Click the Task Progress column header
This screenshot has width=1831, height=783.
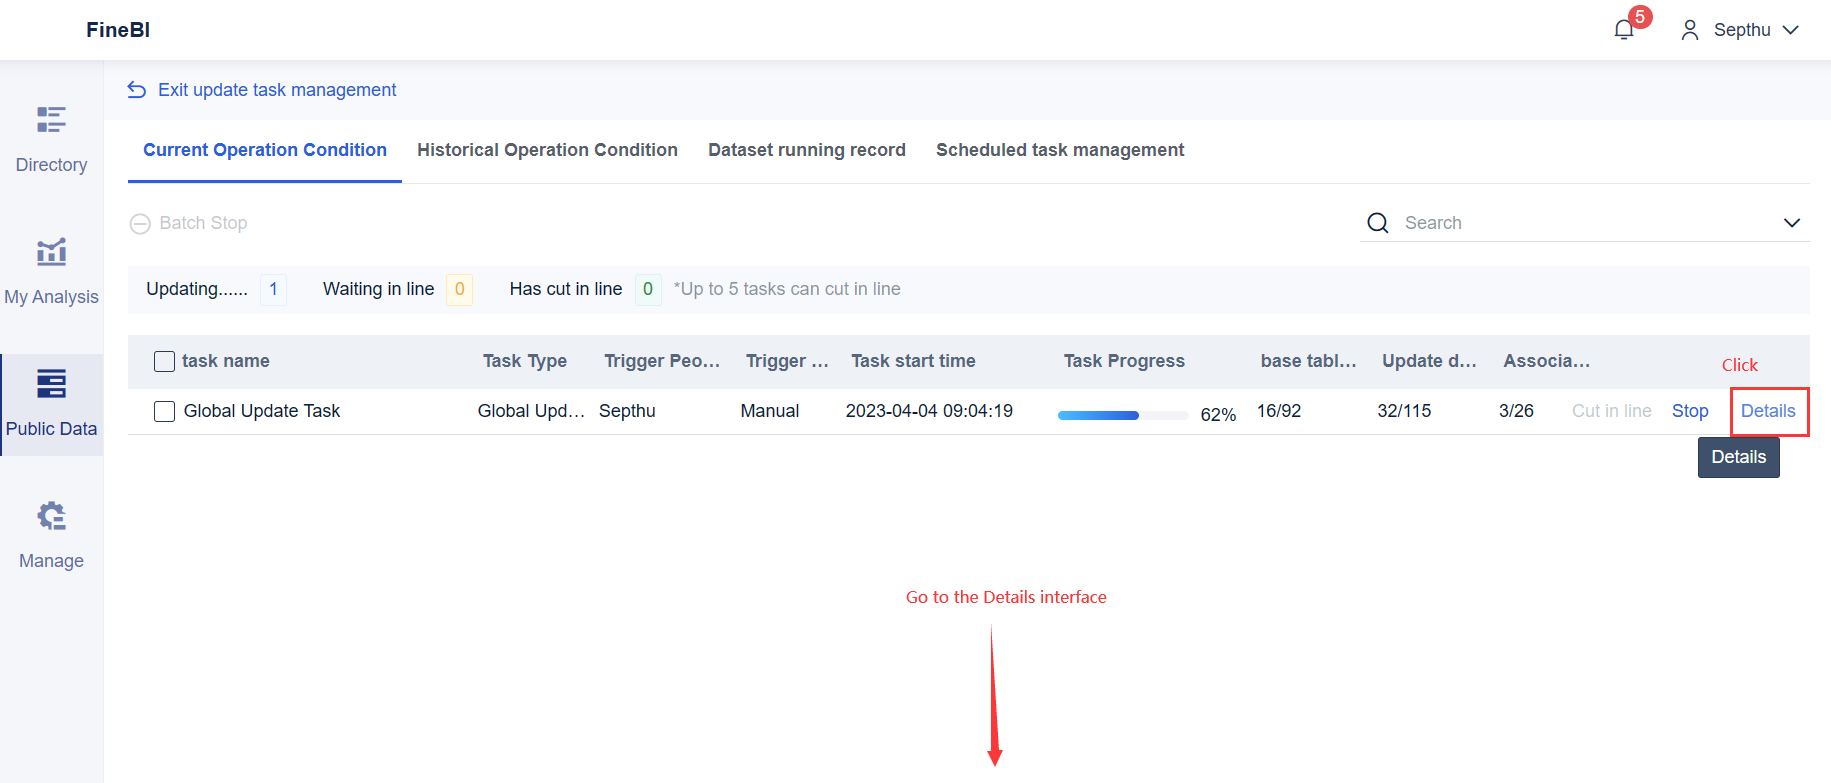tap(1124, 361)
